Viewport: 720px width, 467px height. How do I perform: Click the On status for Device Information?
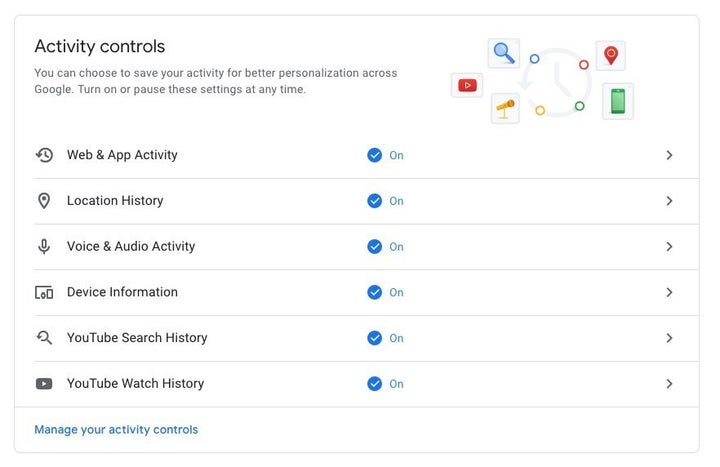(x=396, y=293)
